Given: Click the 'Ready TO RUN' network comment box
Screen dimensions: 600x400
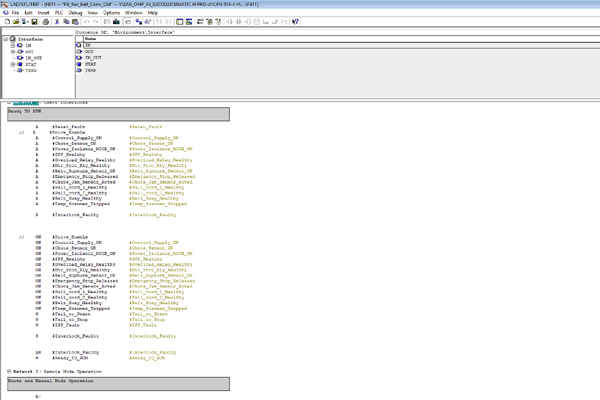Looking at the screenshot, I should point(119,114).
